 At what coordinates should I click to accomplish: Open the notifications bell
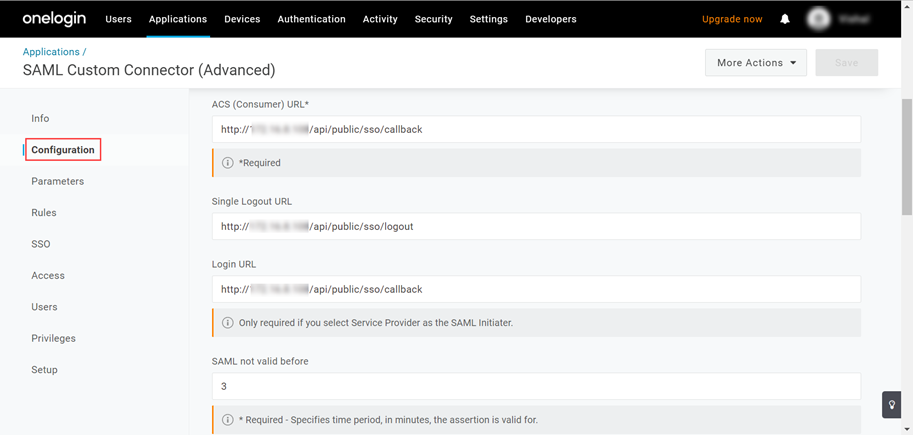pyautogui.click(x=785, y=19)
